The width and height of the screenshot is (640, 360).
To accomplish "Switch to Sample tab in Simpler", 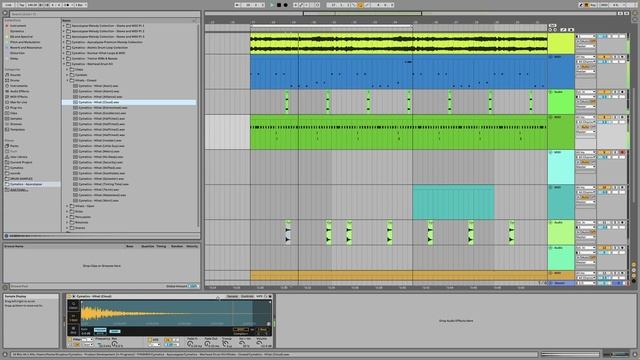I will click(232, 296).
